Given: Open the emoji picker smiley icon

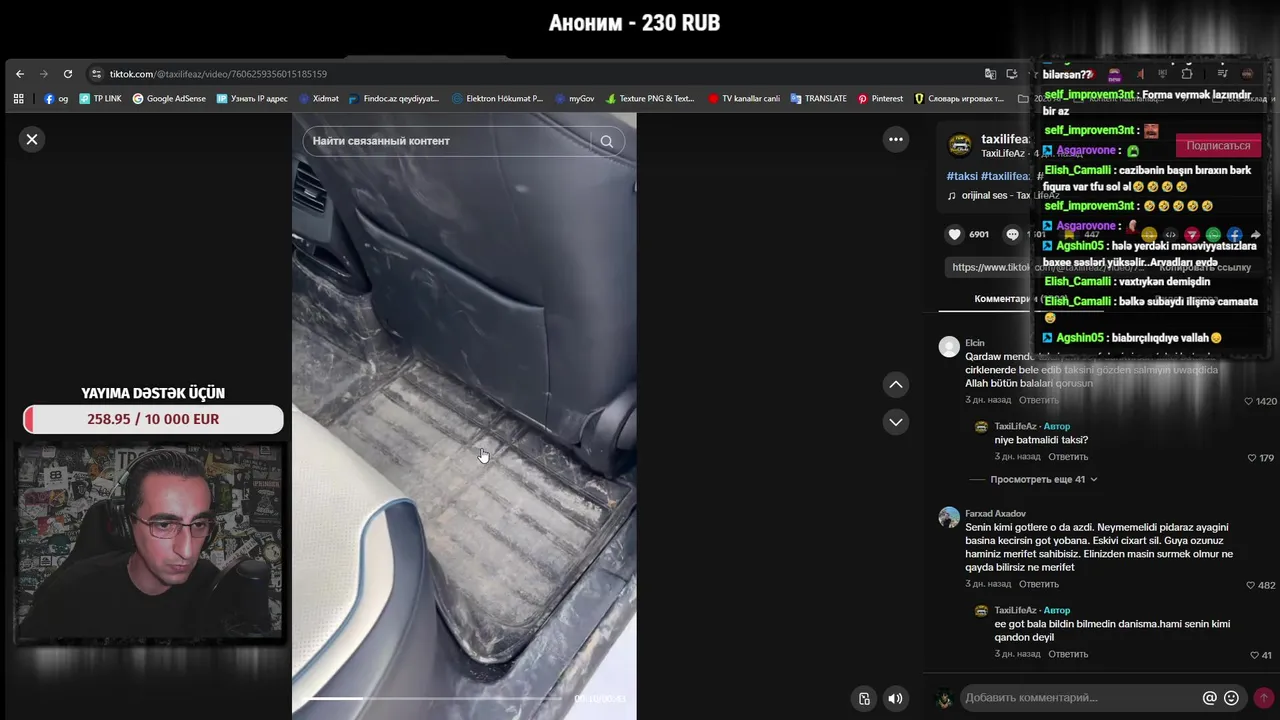Looking at the screenshot, I should pyautogui.click(x=1231, y=698).
